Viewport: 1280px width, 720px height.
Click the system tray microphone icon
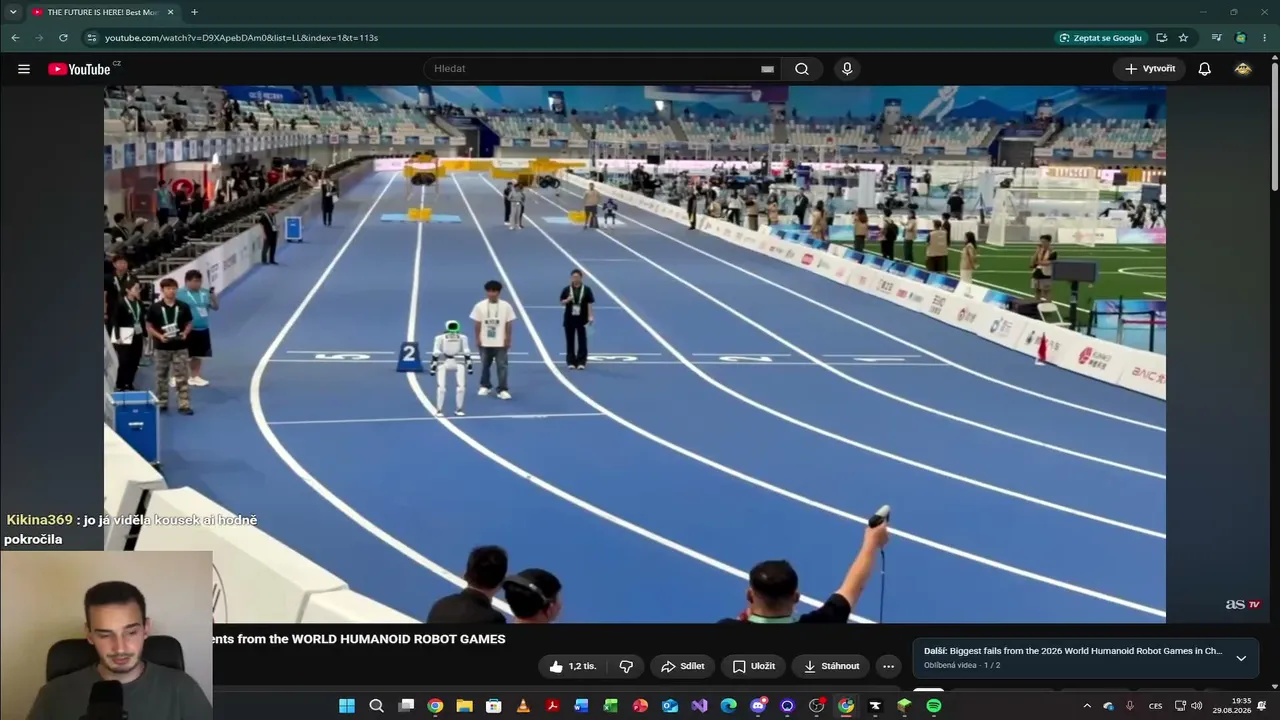point(1130,706)
